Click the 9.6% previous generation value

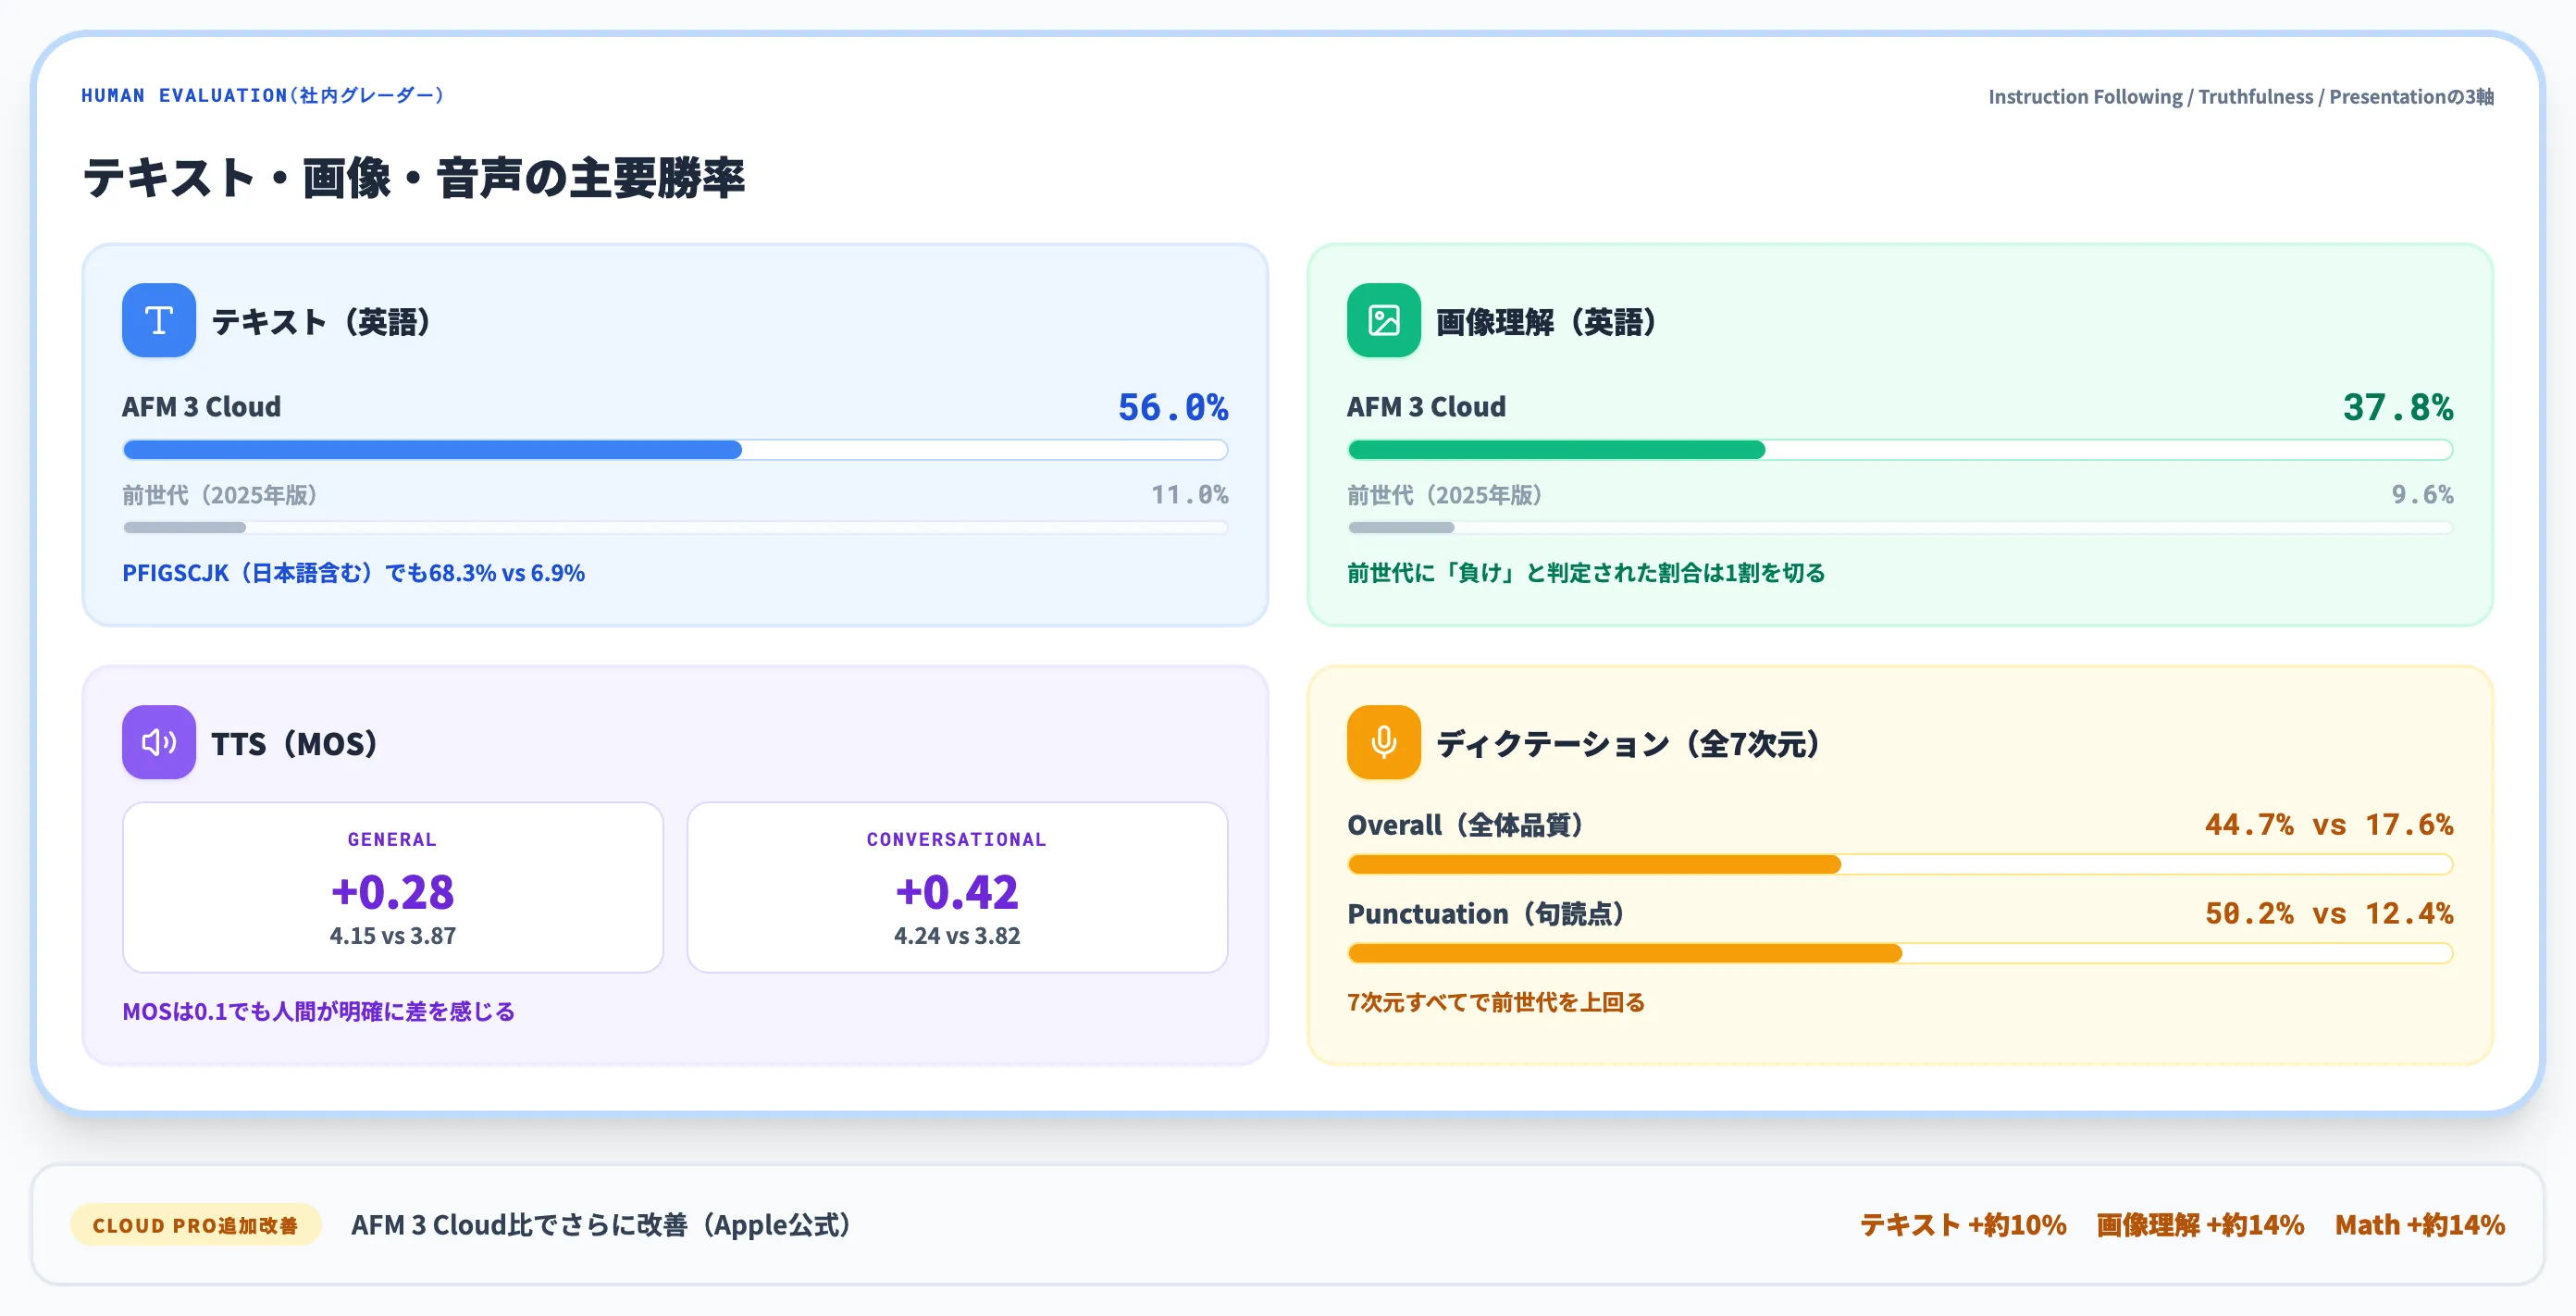tap(2422, 494)
